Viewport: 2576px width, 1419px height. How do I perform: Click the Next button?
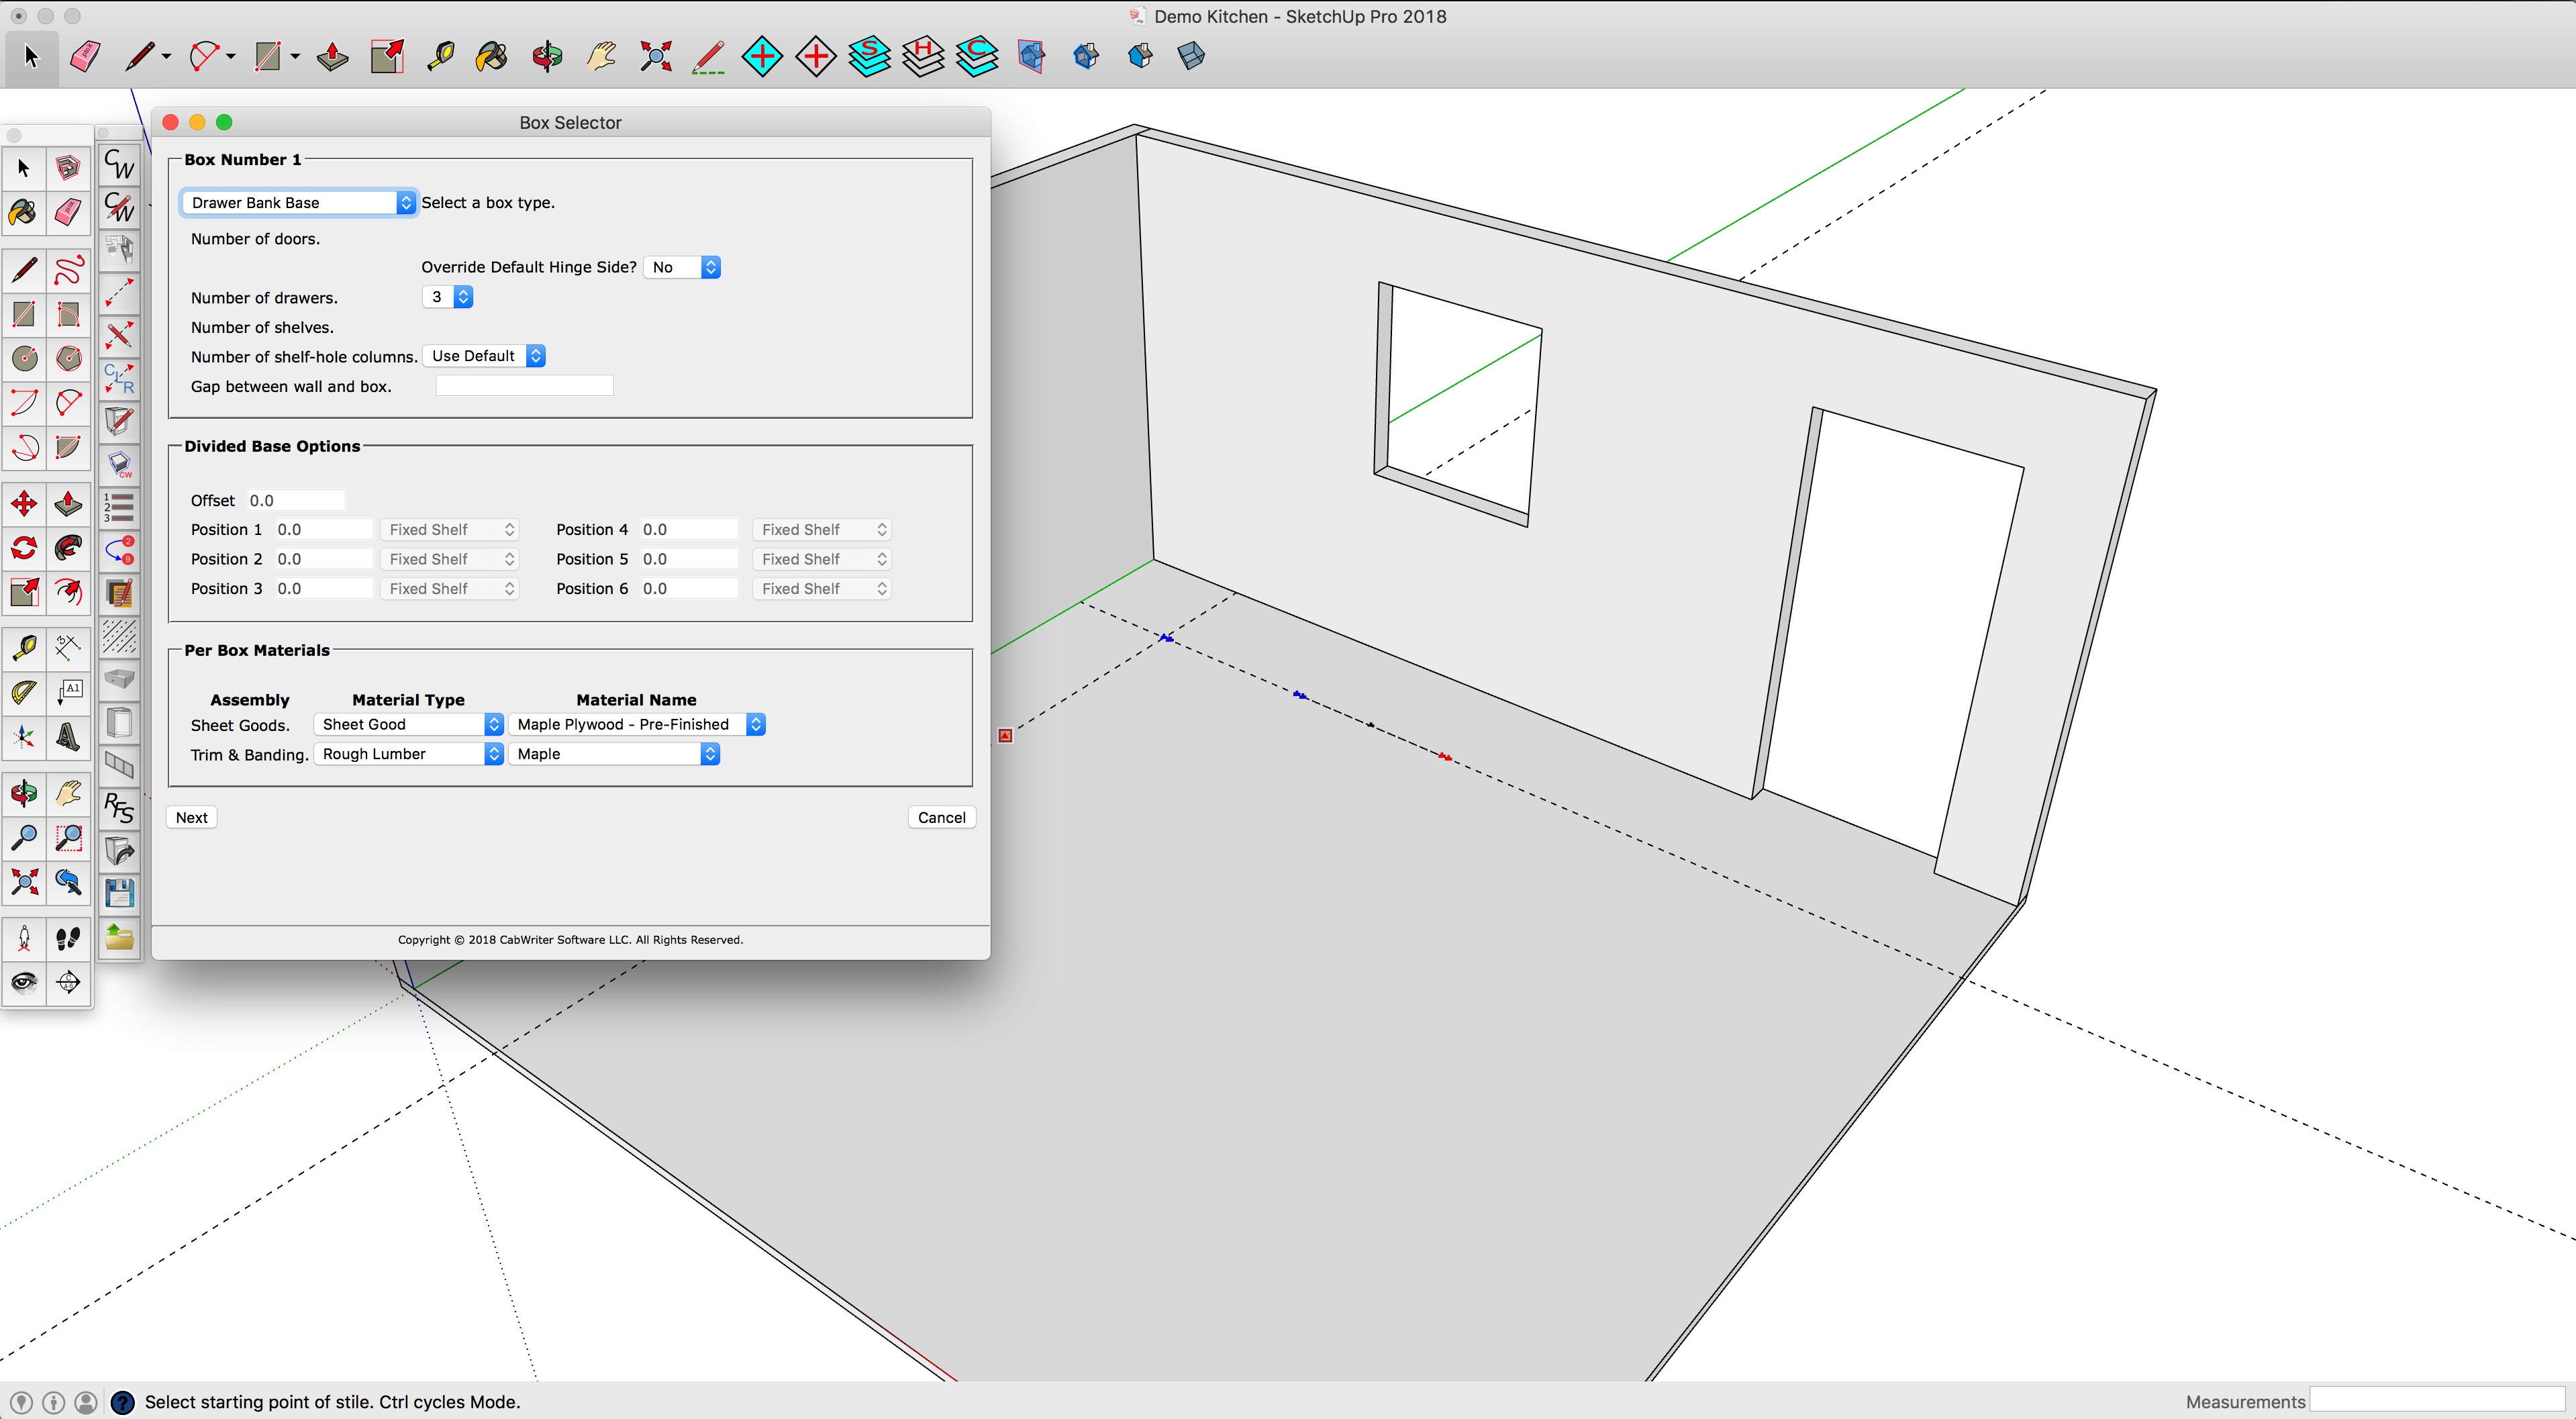pyautogui.click(x=191, y=817)
